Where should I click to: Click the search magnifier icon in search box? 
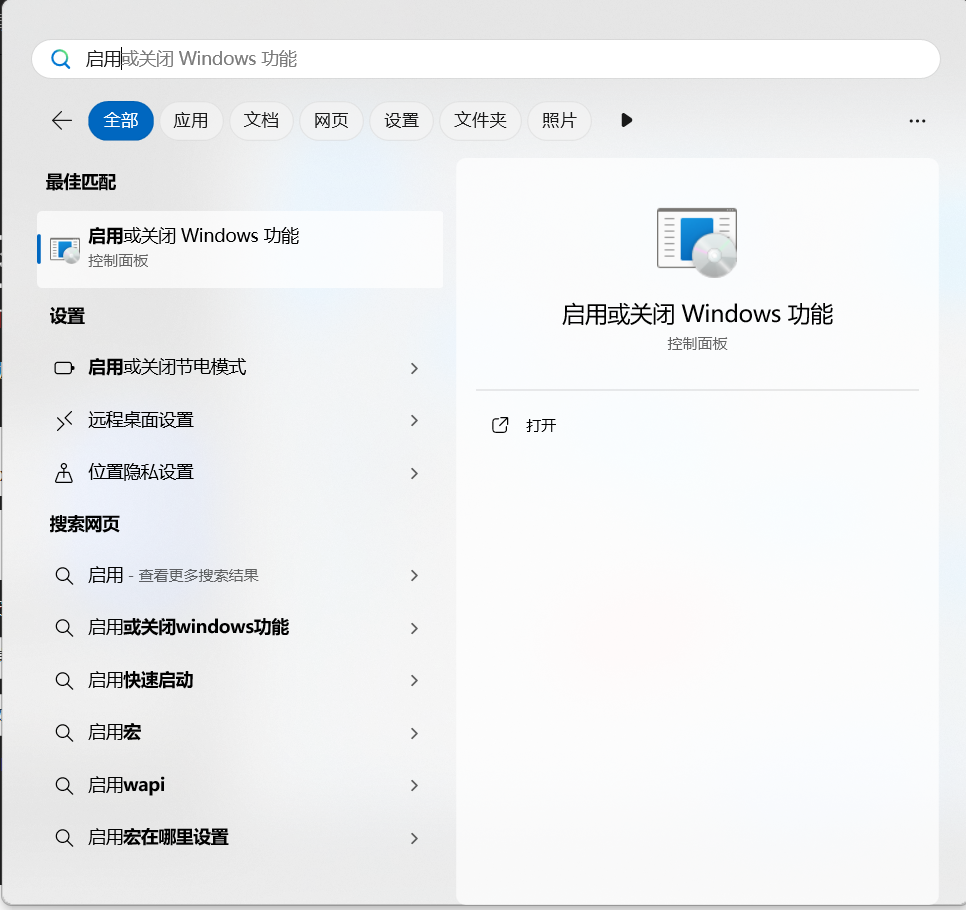(x=60, y=59)
